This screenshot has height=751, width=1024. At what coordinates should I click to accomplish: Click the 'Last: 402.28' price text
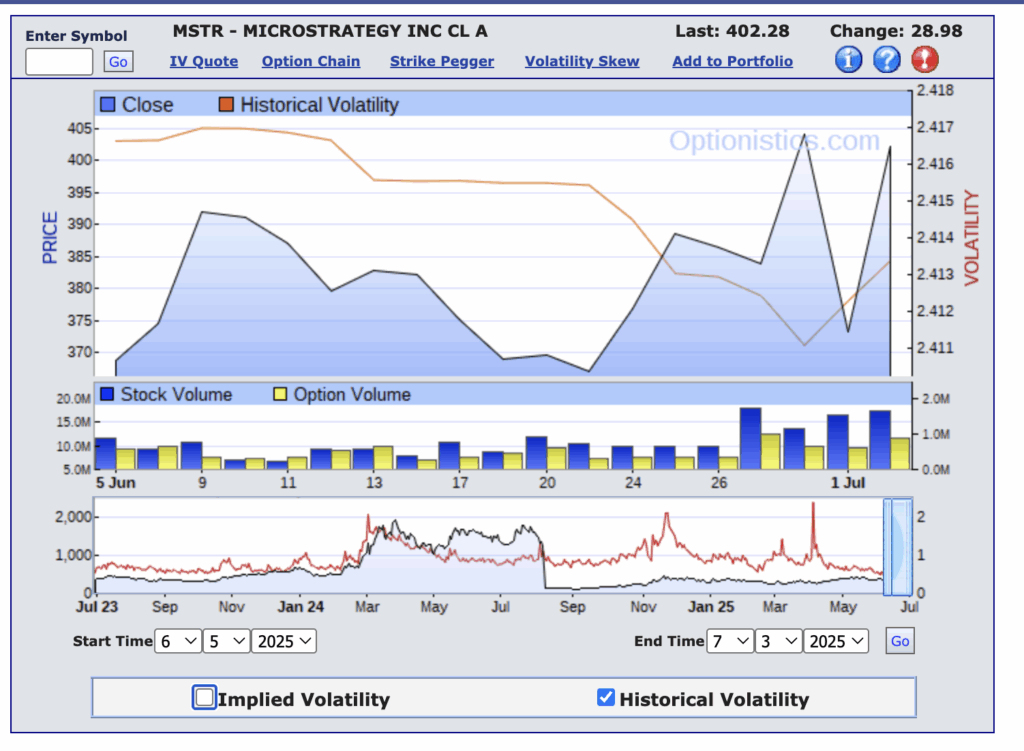[732, 31]
